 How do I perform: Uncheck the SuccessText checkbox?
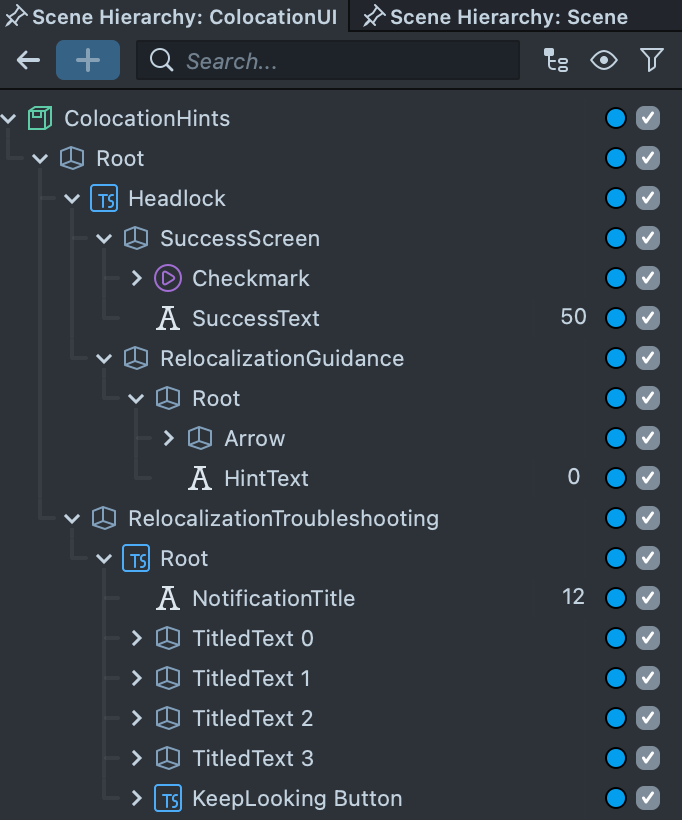point(648,319)
